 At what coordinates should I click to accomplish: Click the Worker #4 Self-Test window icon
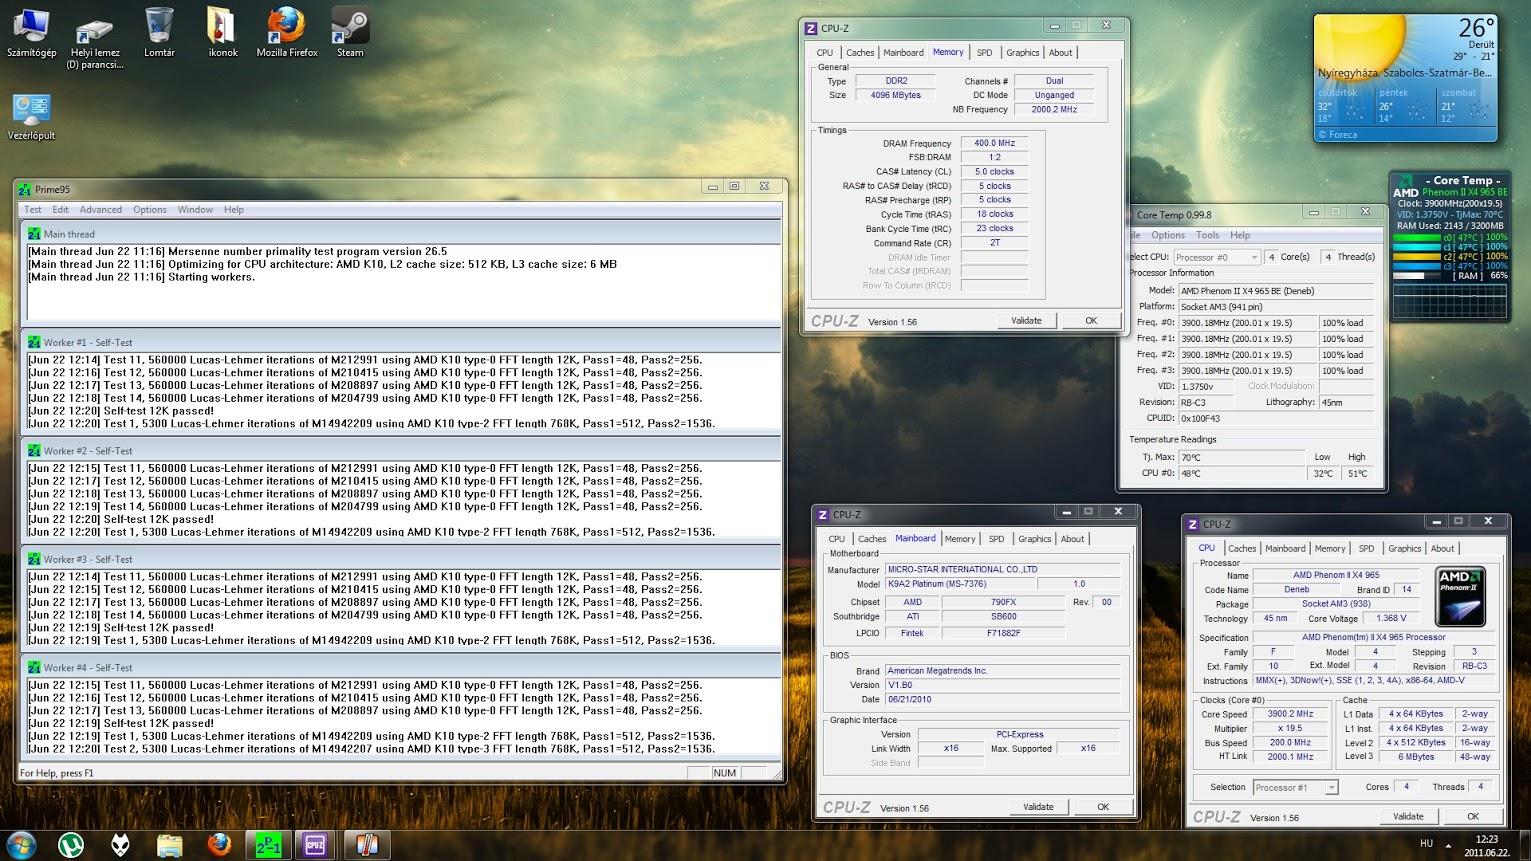click(x=35, y=668)
